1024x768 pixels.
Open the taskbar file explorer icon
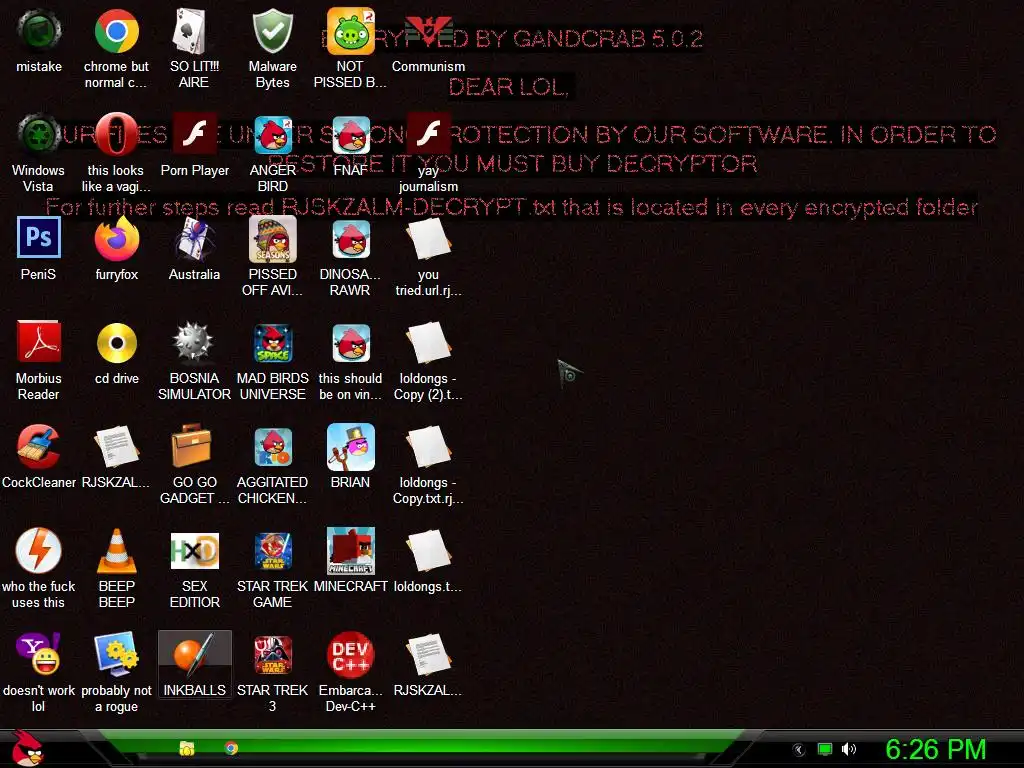tap(187, 748)
